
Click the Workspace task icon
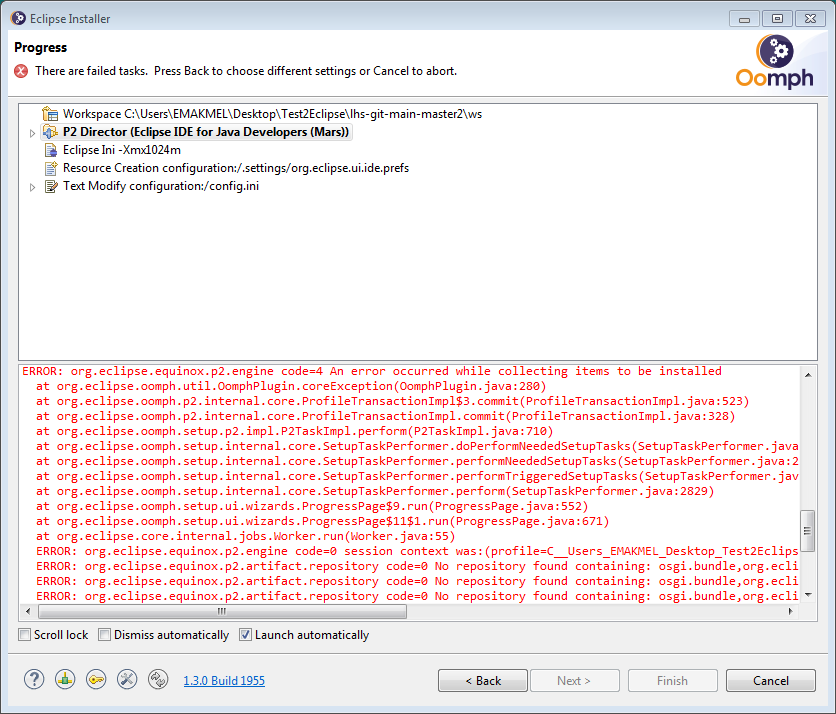(50, 114)
